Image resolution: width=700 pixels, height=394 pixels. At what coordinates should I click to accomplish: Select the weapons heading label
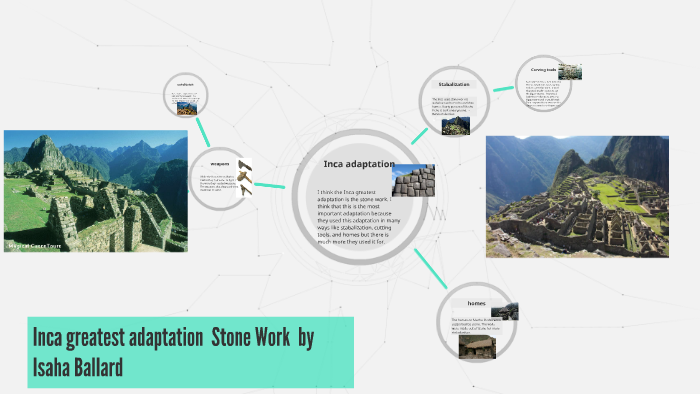click(220, 164)
